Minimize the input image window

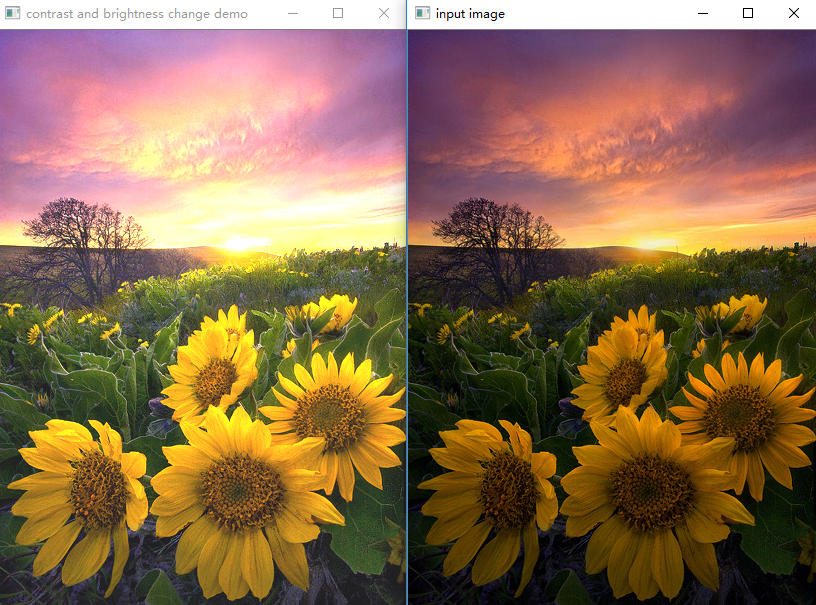(703, 13)
